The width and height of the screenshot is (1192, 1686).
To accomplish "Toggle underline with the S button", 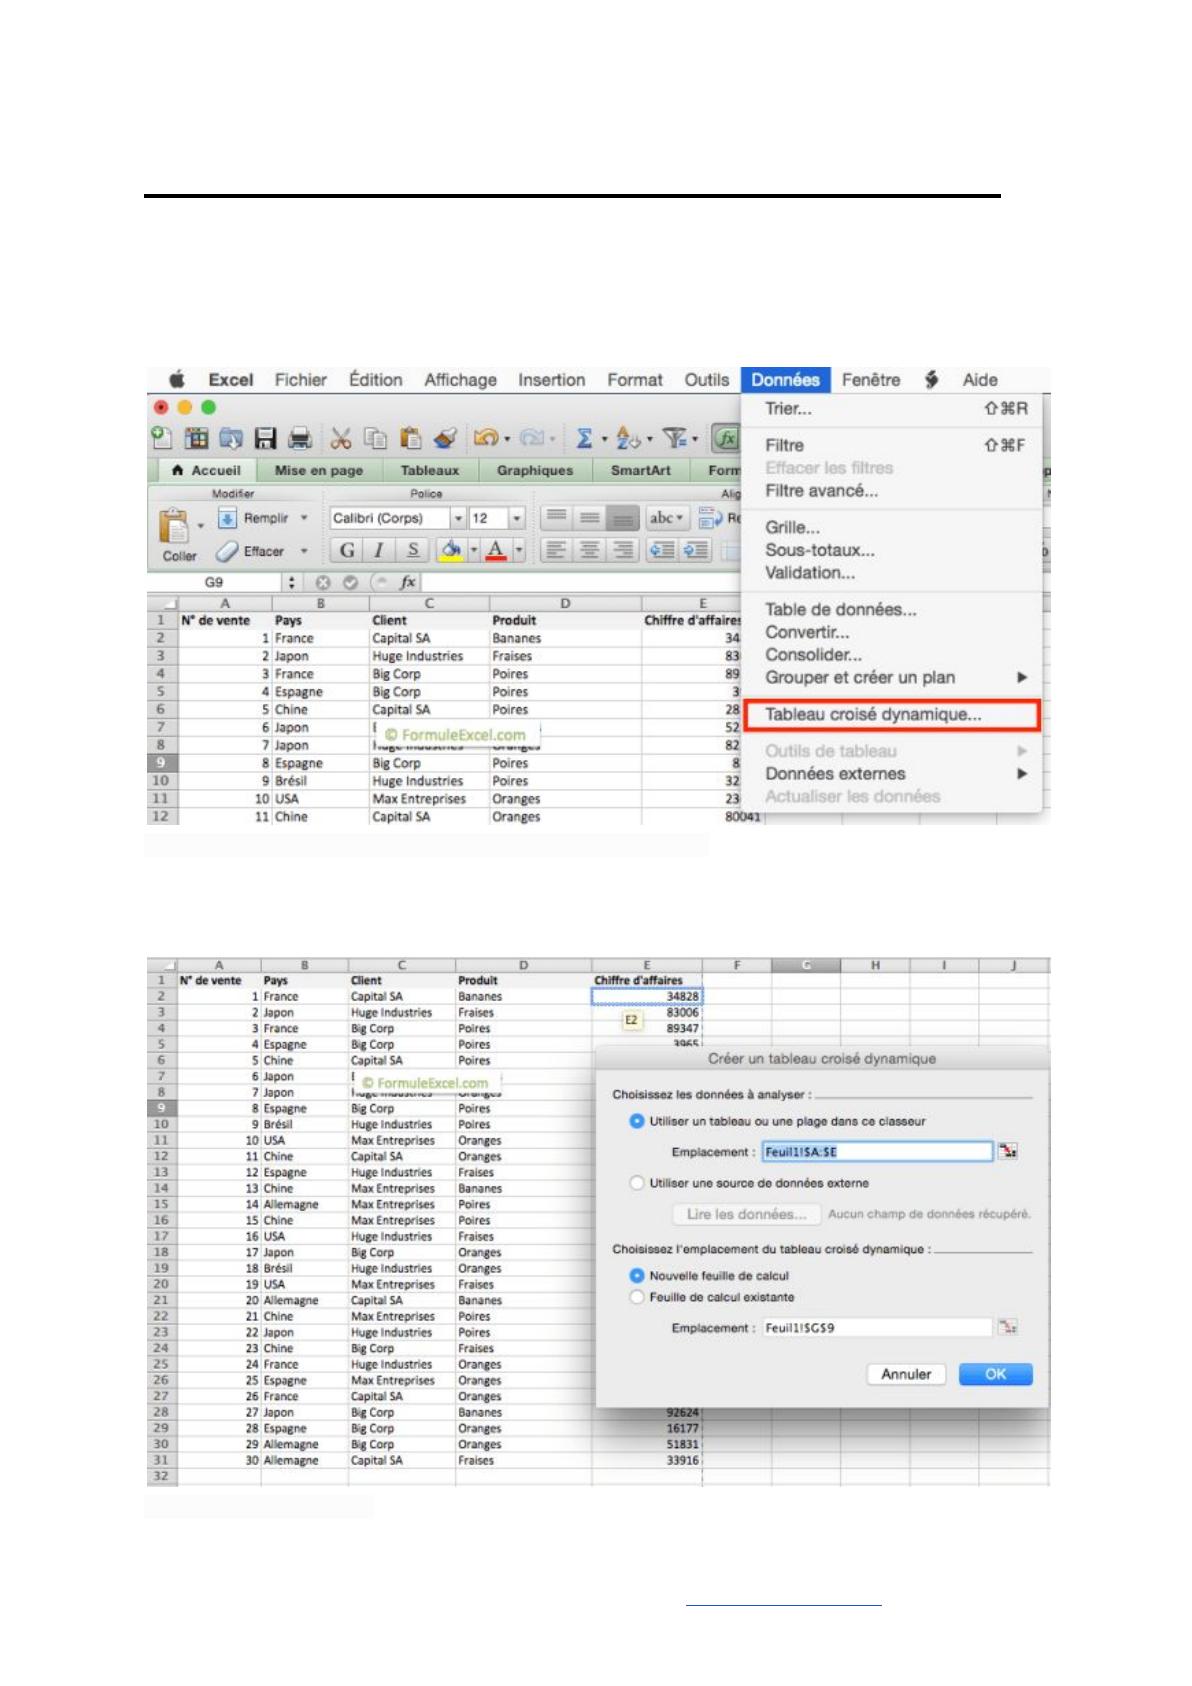I will [412, 550].
